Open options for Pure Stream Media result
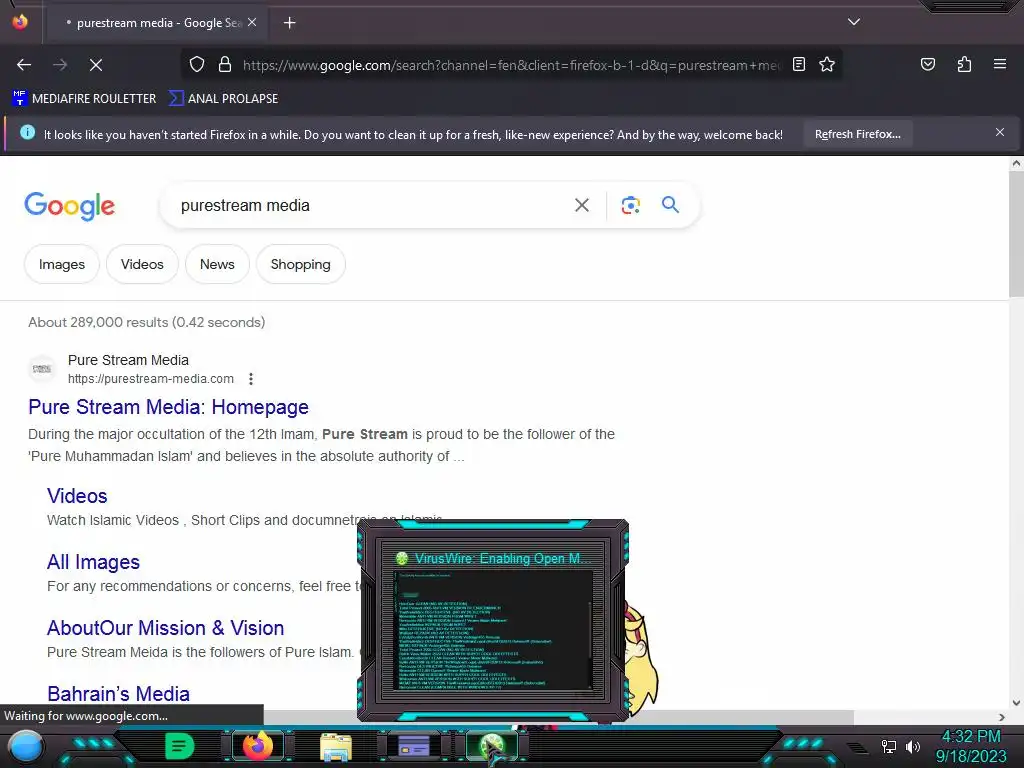Screen dimensions: 1024x768 (x=251, y=379)
